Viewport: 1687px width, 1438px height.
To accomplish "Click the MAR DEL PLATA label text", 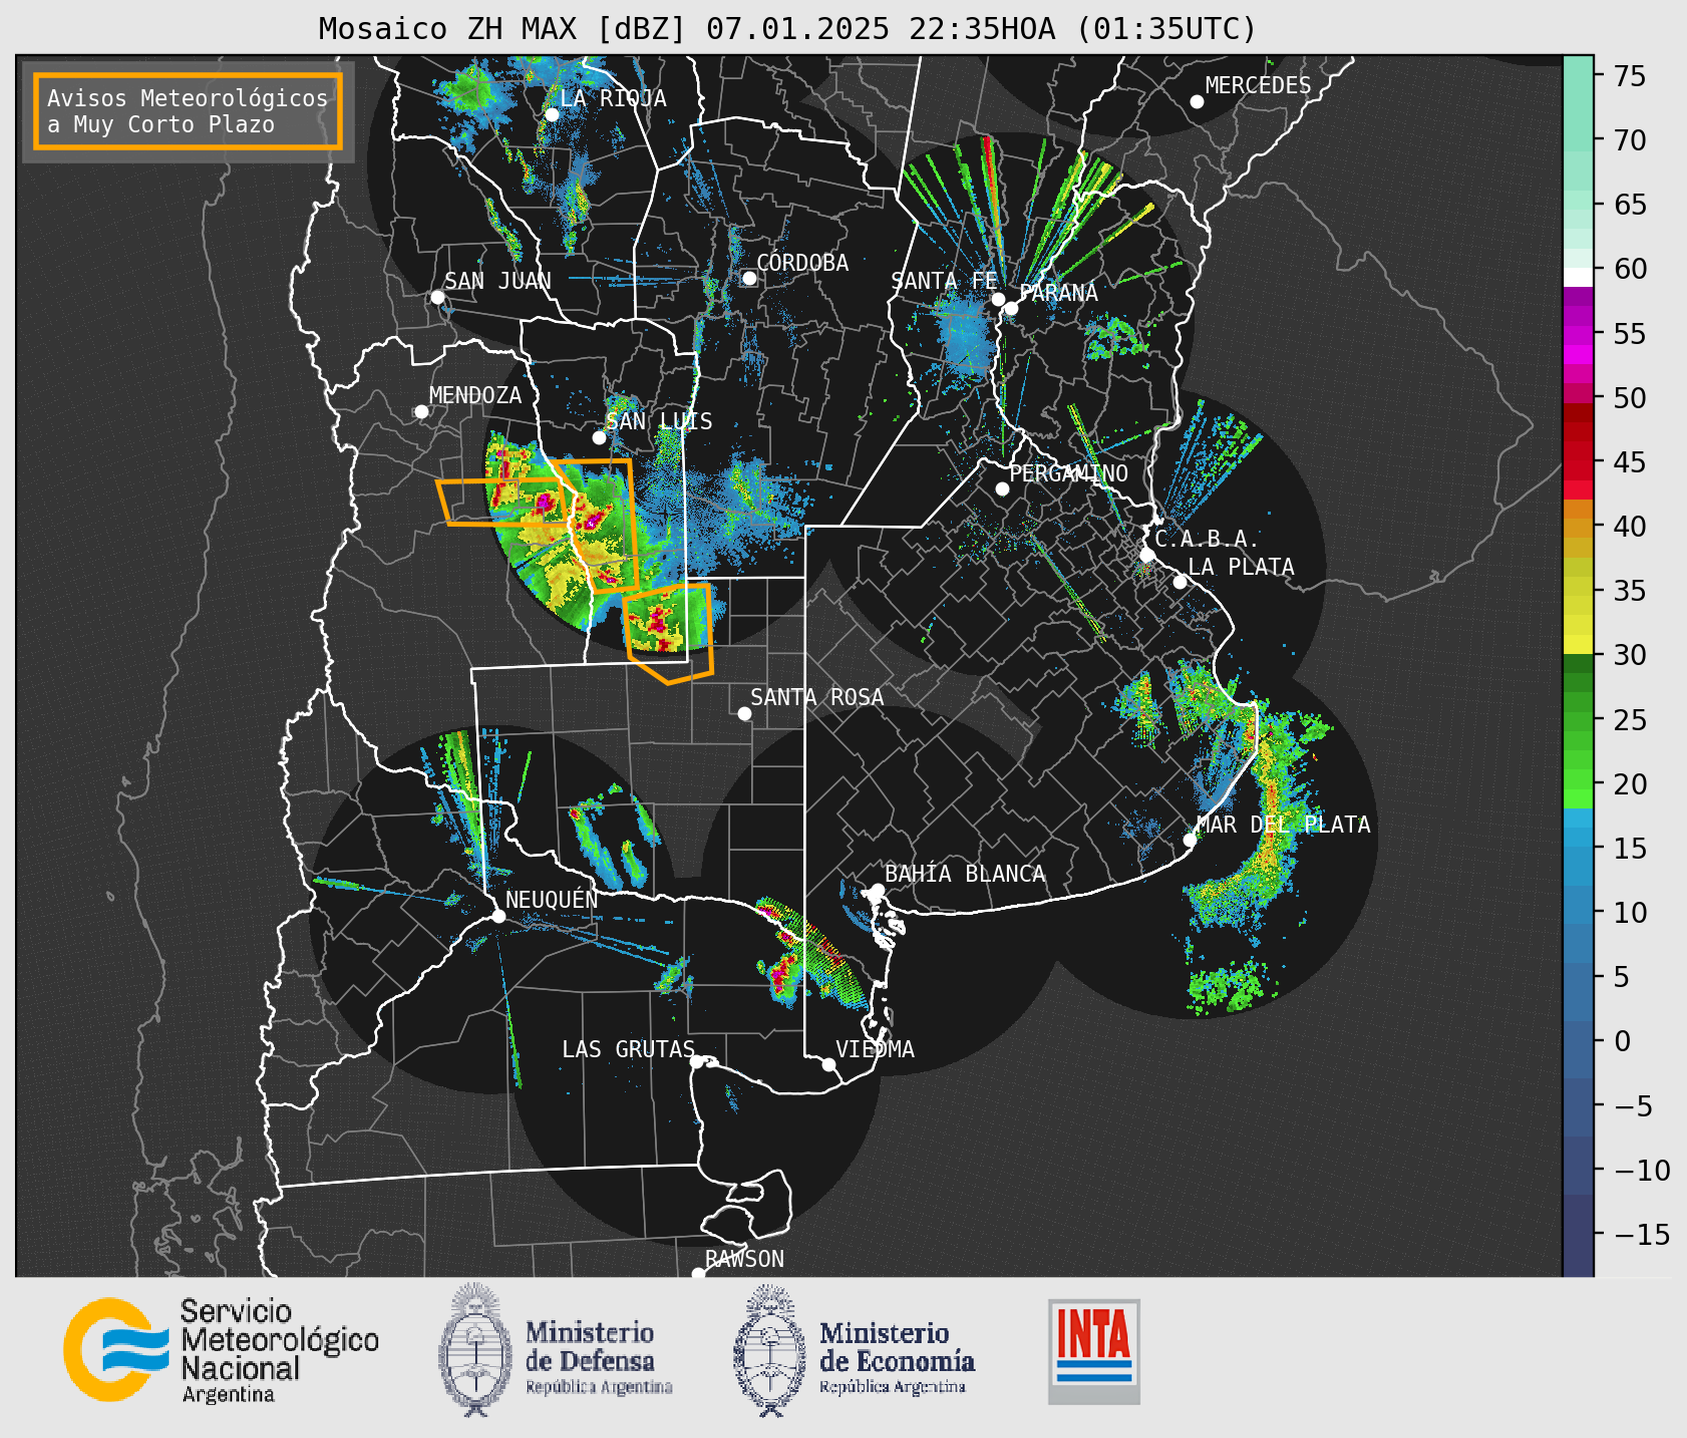I will 1284,825.
